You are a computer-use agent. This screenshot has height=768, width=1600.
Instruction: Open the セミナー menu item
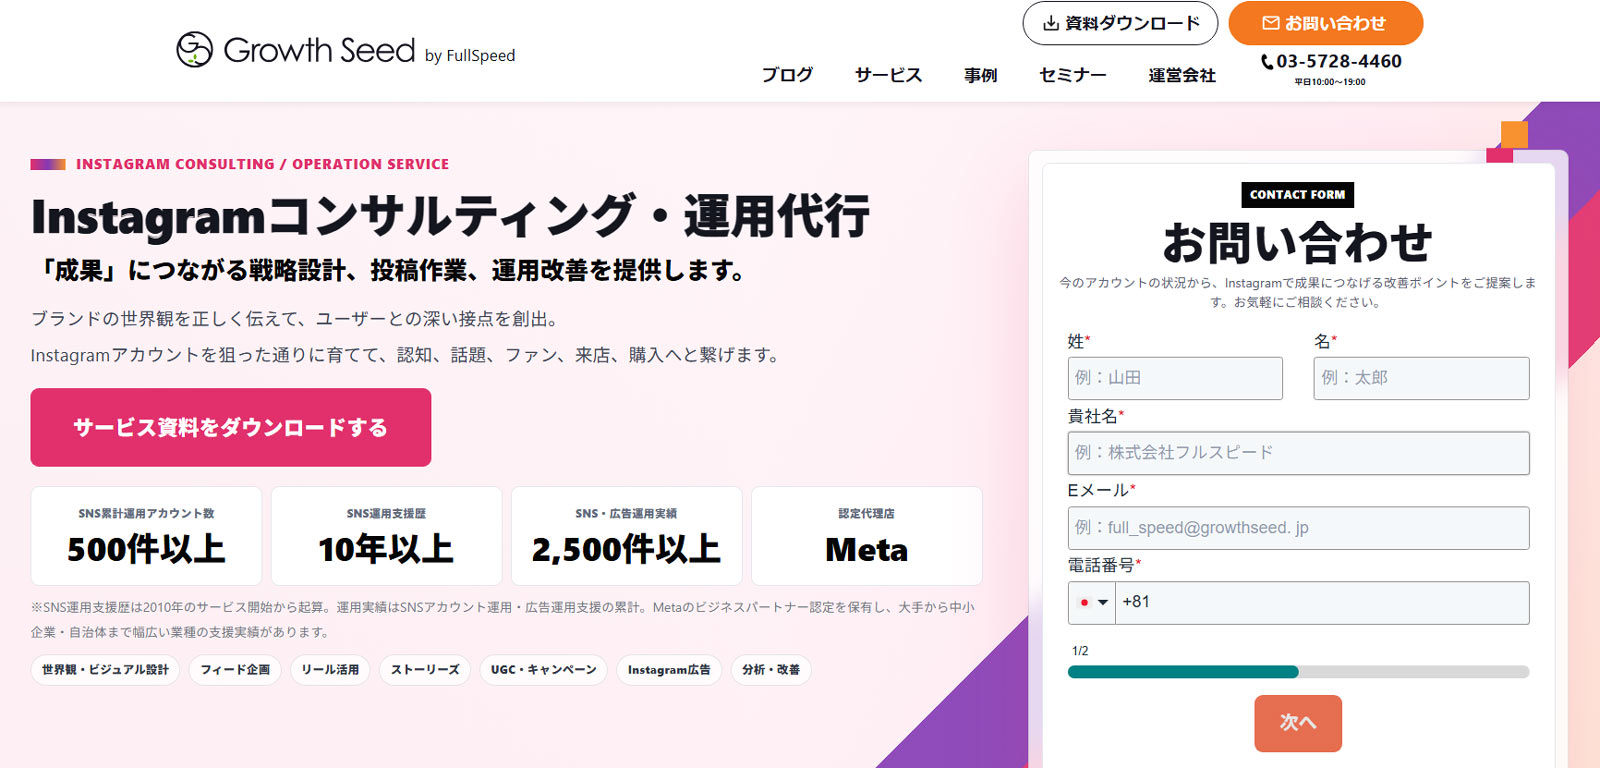[1073, 75]
